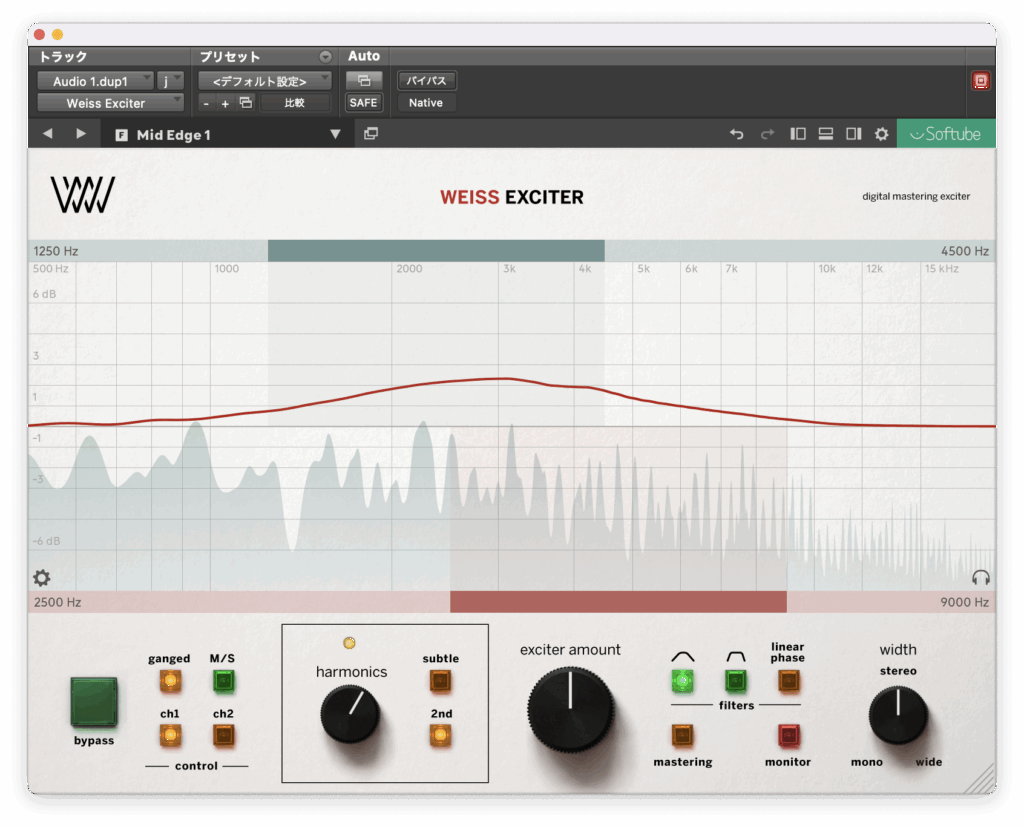Screen dimensions: 1024x827
Task: Go to previous preset arrow
Action: [x=48, y=133]
